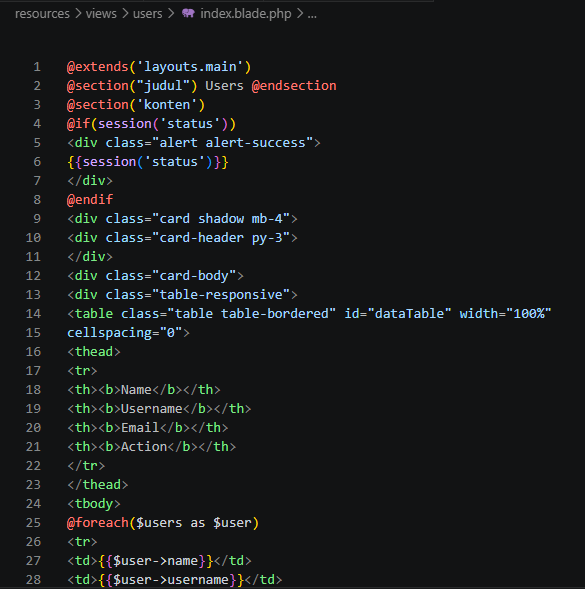585x589 pixels.
Task: Click the @endsection directive on line 2
Action: click(x=294, y=86)
